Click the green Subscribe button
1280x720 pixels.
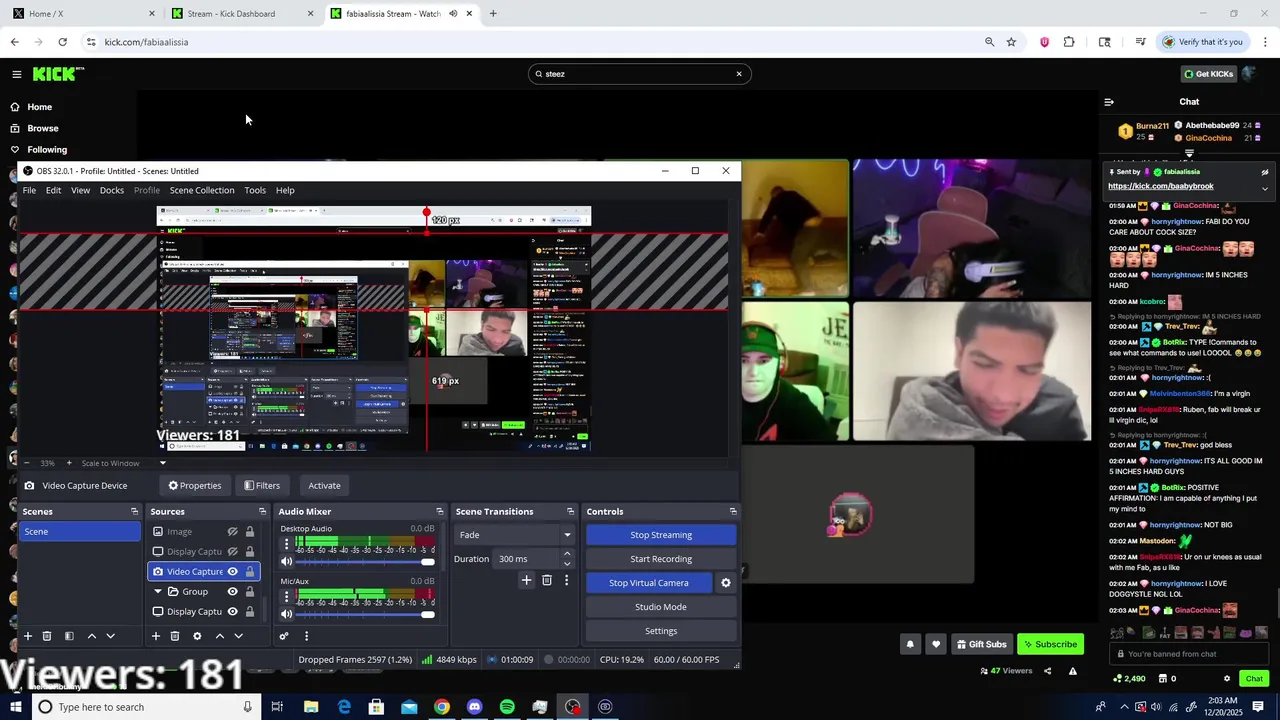[x=1050, y=644]
